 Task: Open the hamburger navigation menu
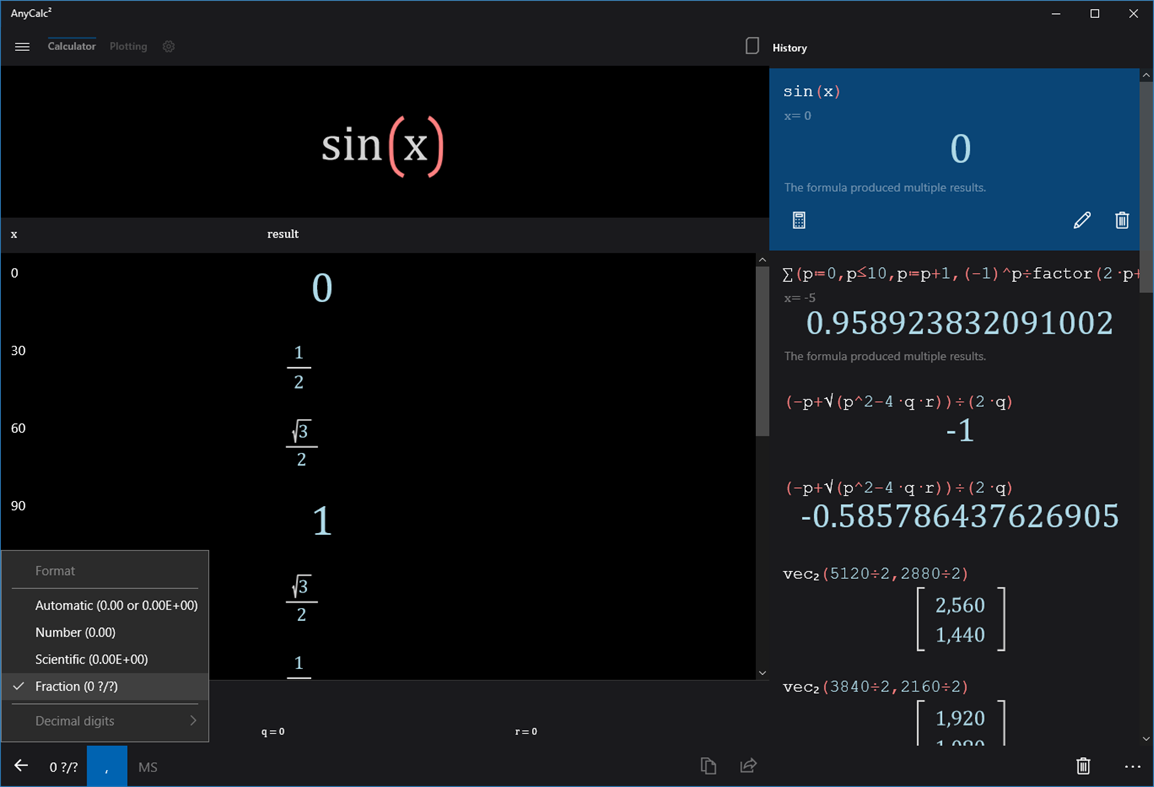[x=22, y=46]
